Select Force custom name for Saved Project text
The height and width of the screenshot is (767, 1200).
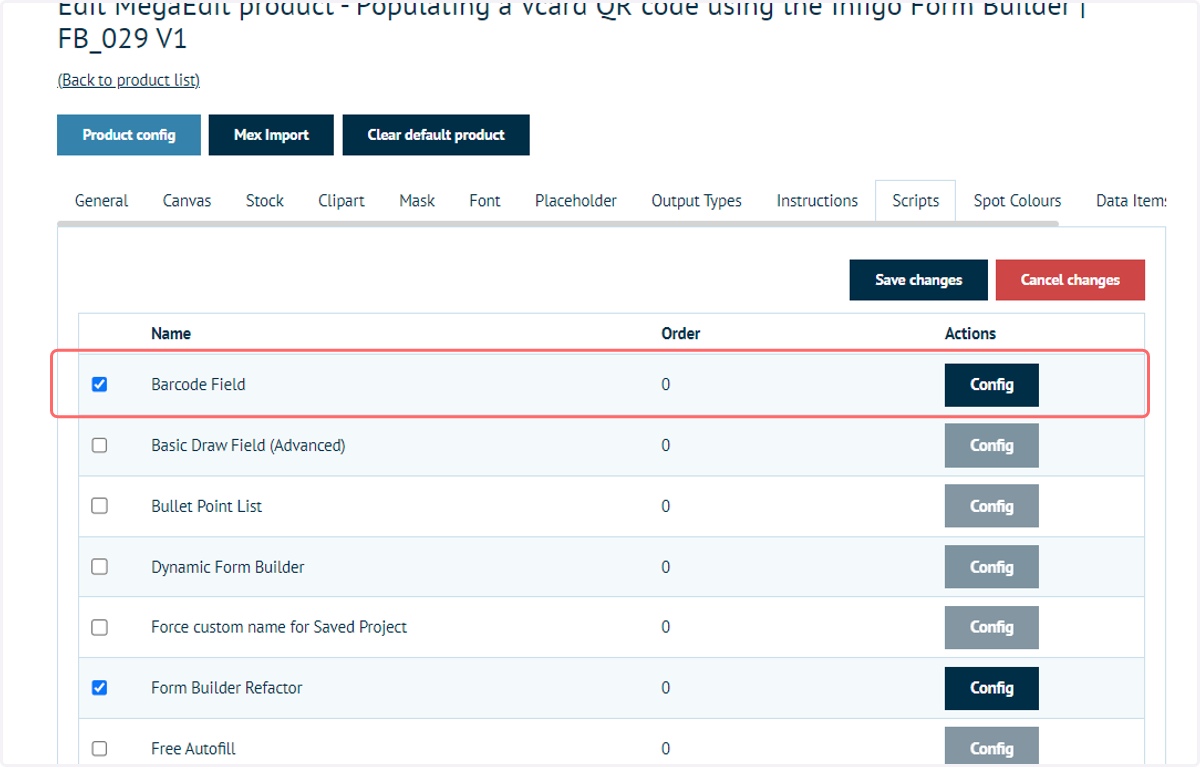(x=279, y=627)
